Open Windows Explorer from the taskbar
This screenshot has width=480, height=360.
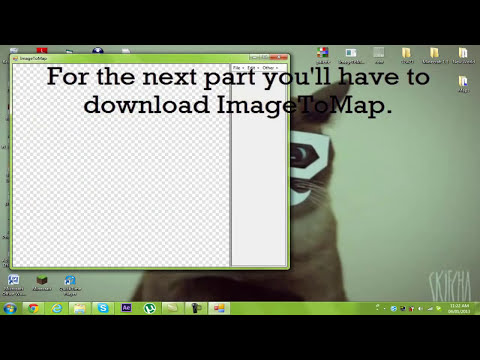(x=80, y=308)
